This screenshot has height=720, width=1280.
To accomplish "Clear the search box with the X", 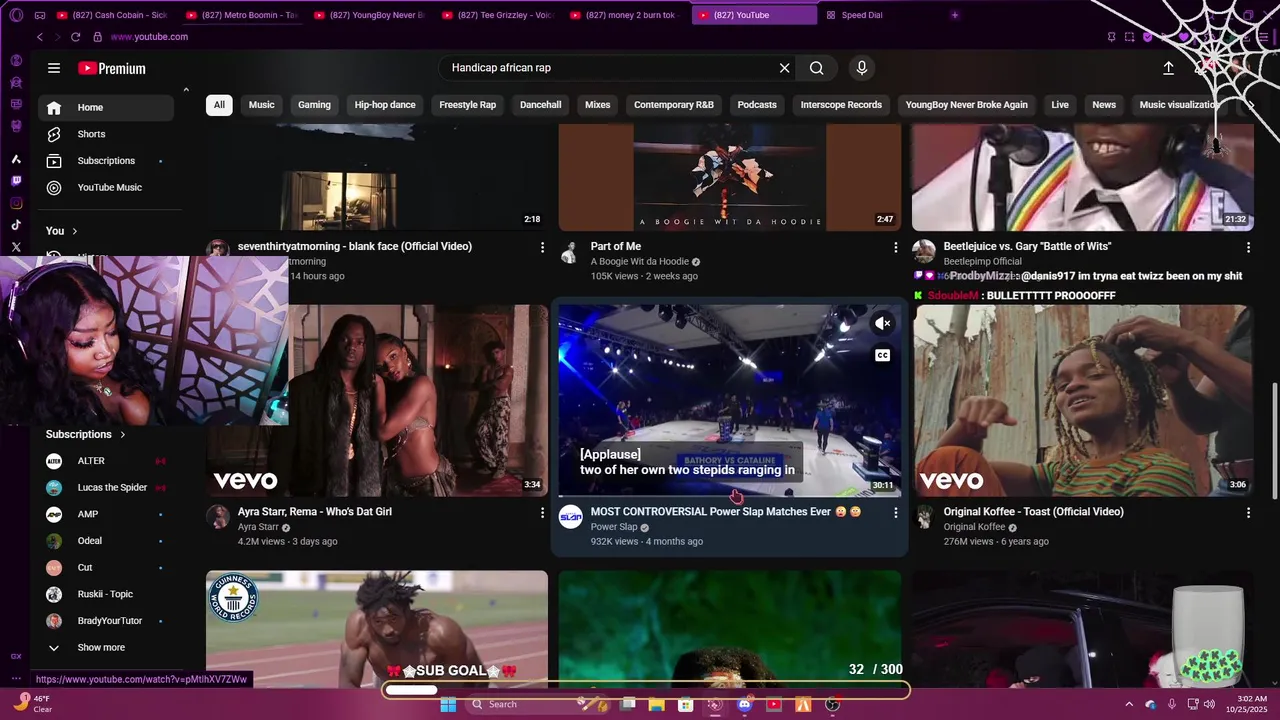I will coord(785,68).
